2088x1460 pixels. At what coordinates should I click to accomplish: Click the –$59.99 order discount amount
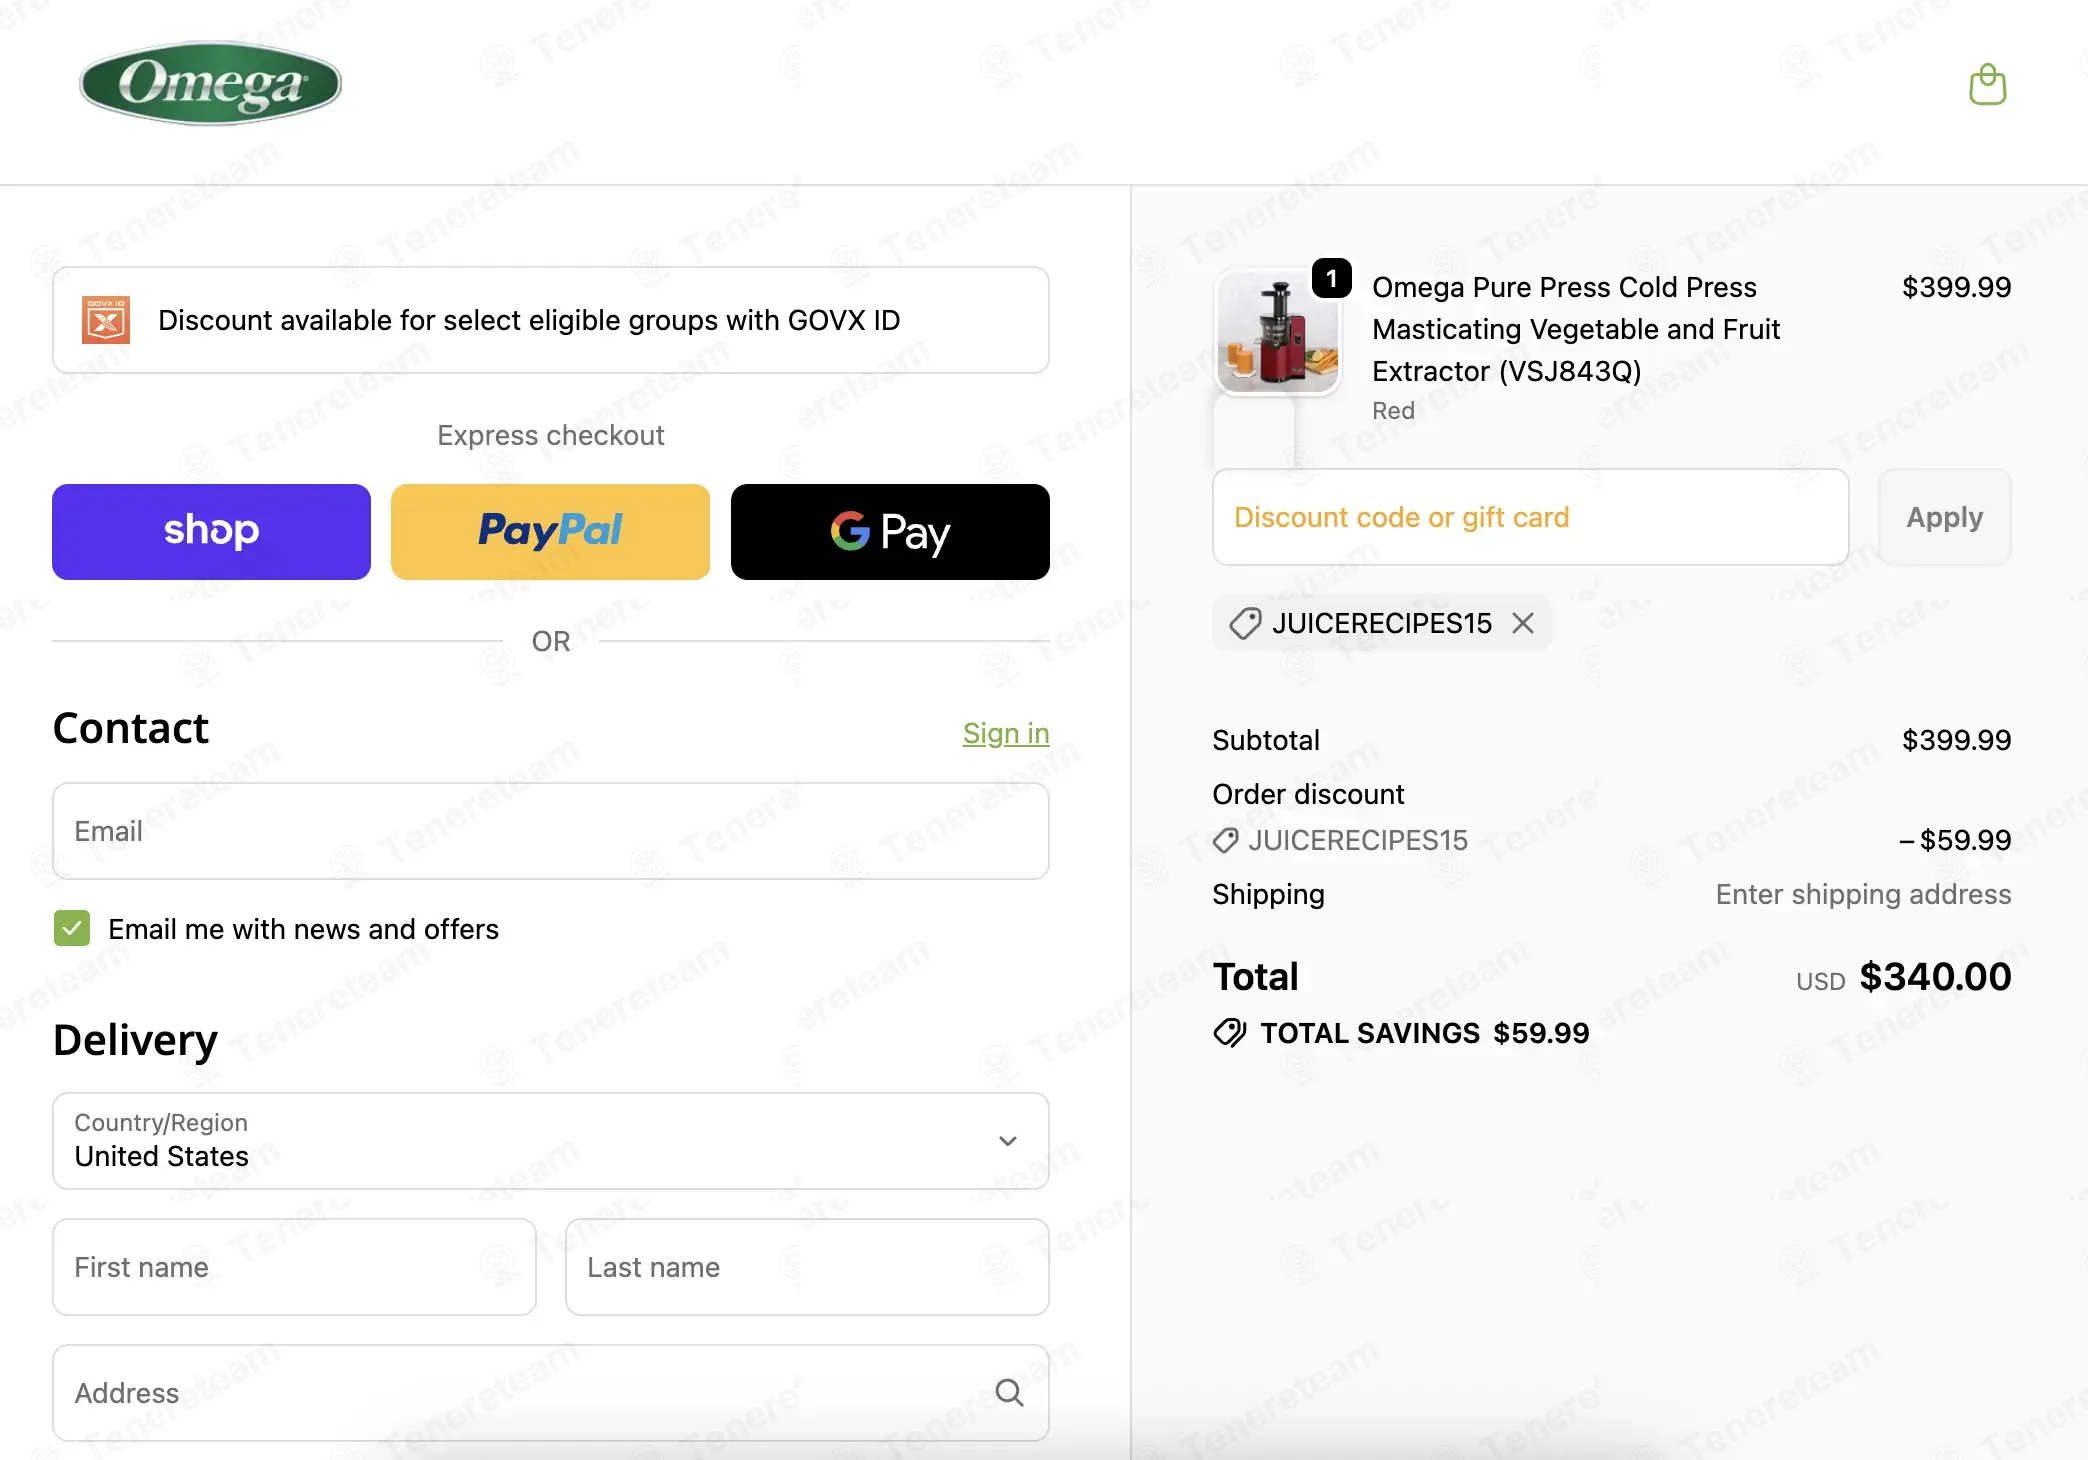[1955, 840]
